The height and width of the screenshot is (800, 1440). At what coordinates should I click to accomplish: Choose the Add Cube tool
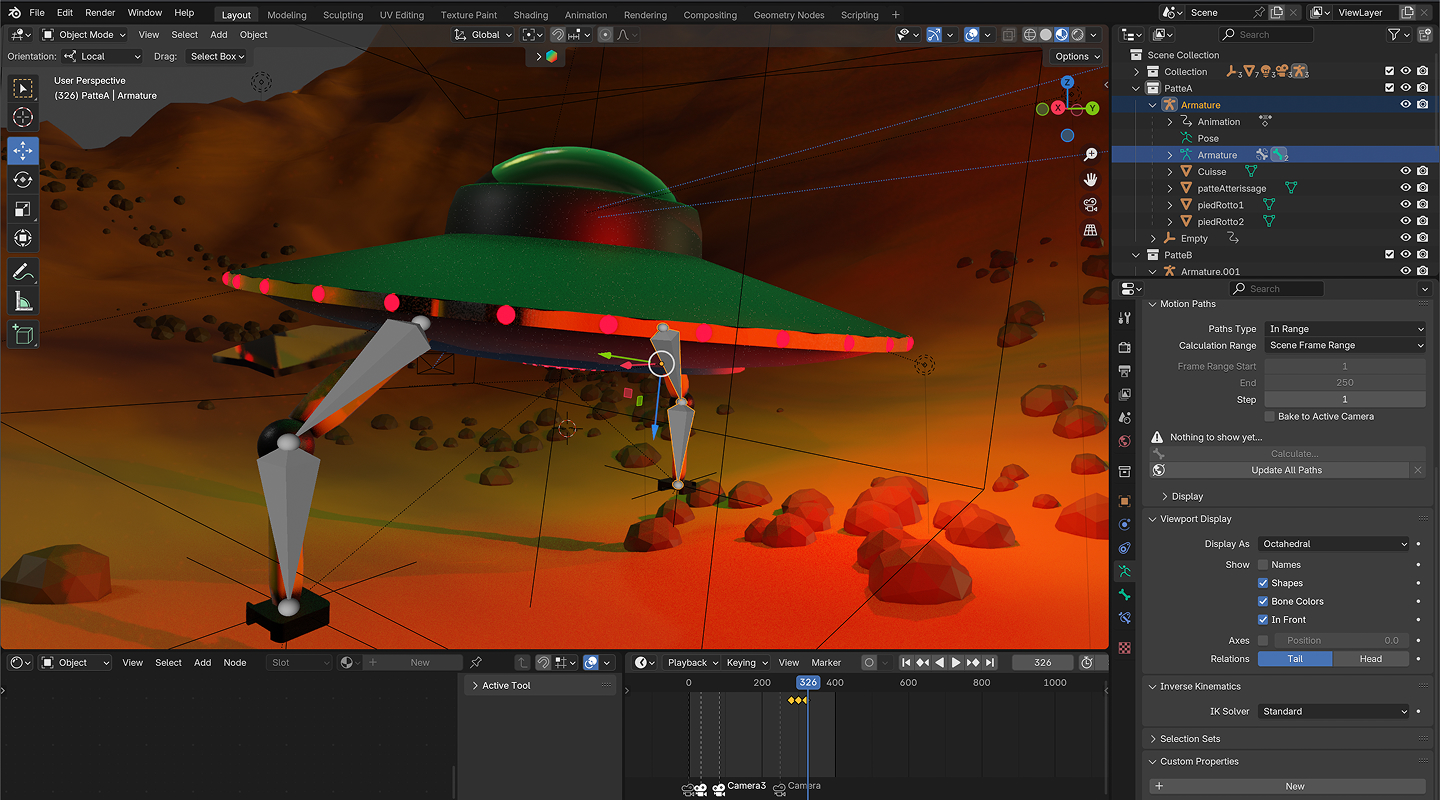pos(23,334)
